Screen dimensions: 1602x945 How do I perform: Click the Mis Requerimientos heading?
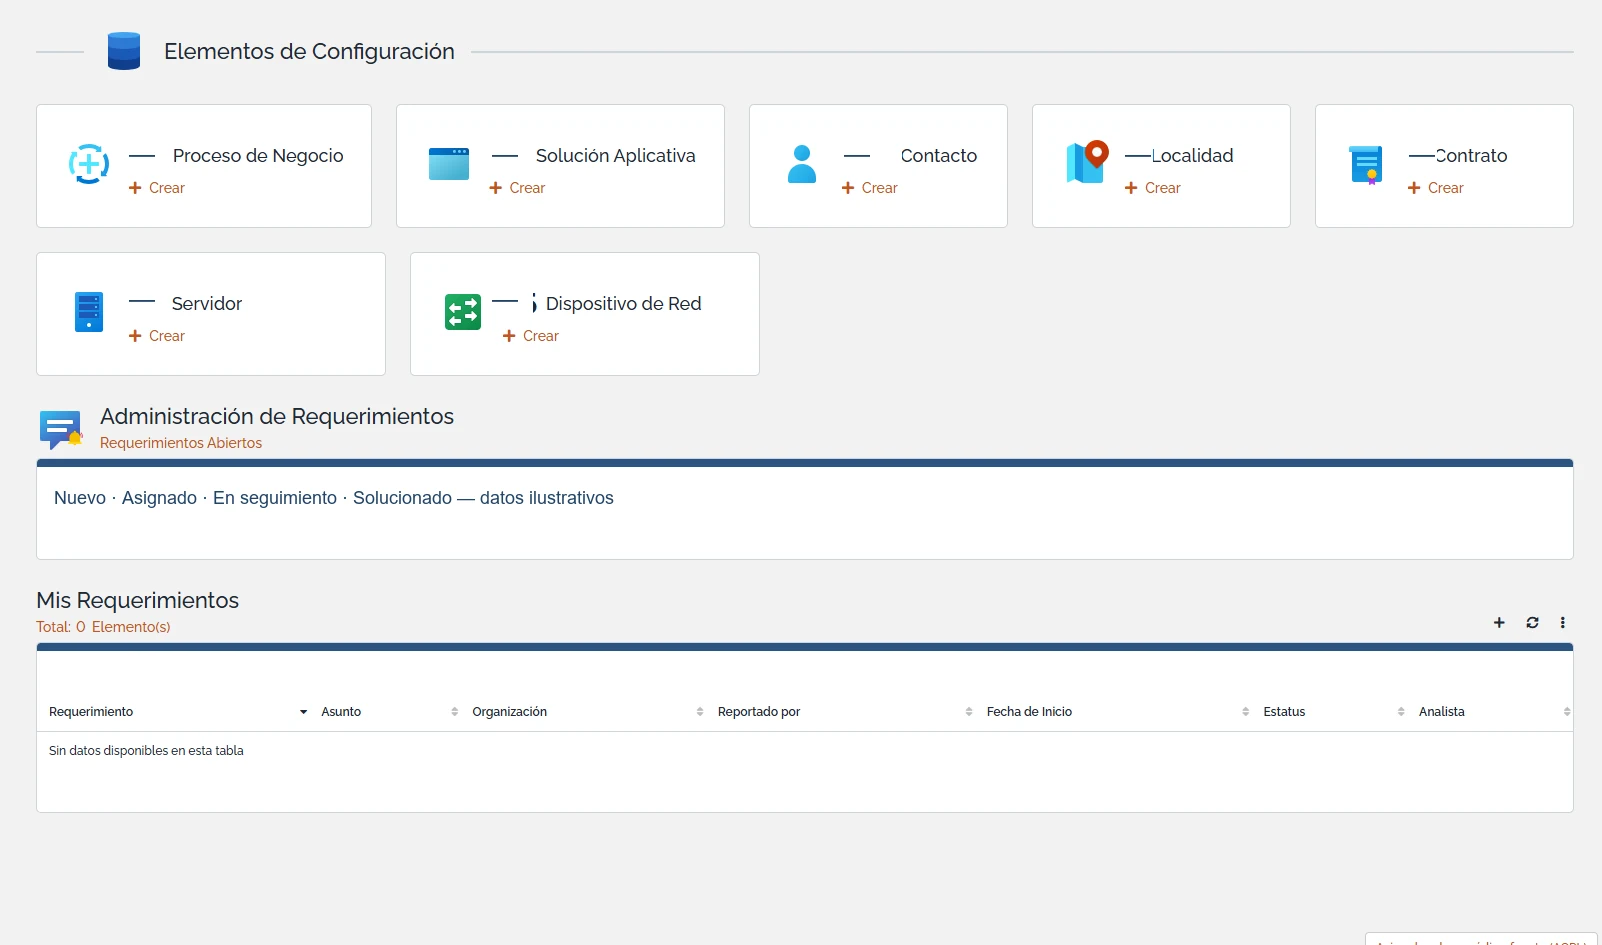[138, 600]
